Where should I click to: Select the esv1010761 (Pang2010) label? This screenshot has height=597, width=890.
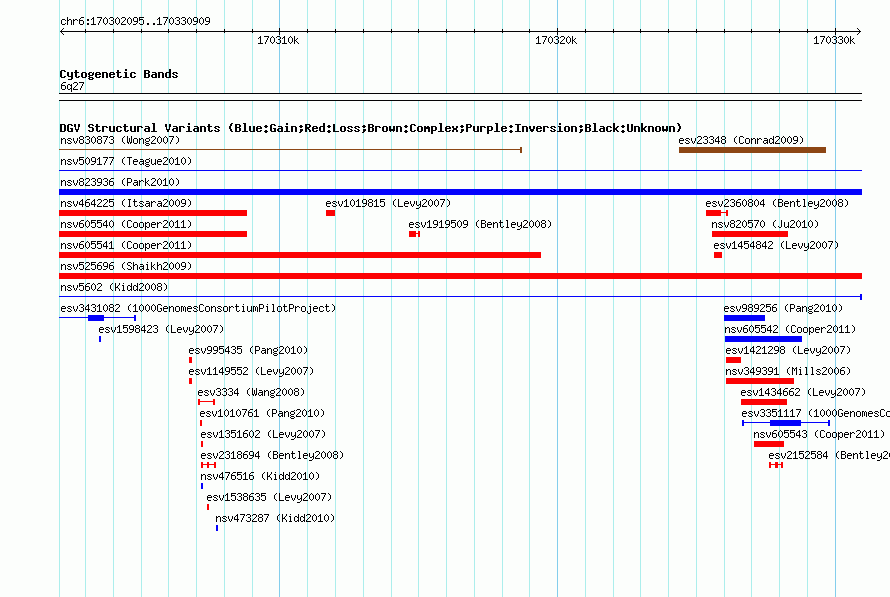pos(262,413)
